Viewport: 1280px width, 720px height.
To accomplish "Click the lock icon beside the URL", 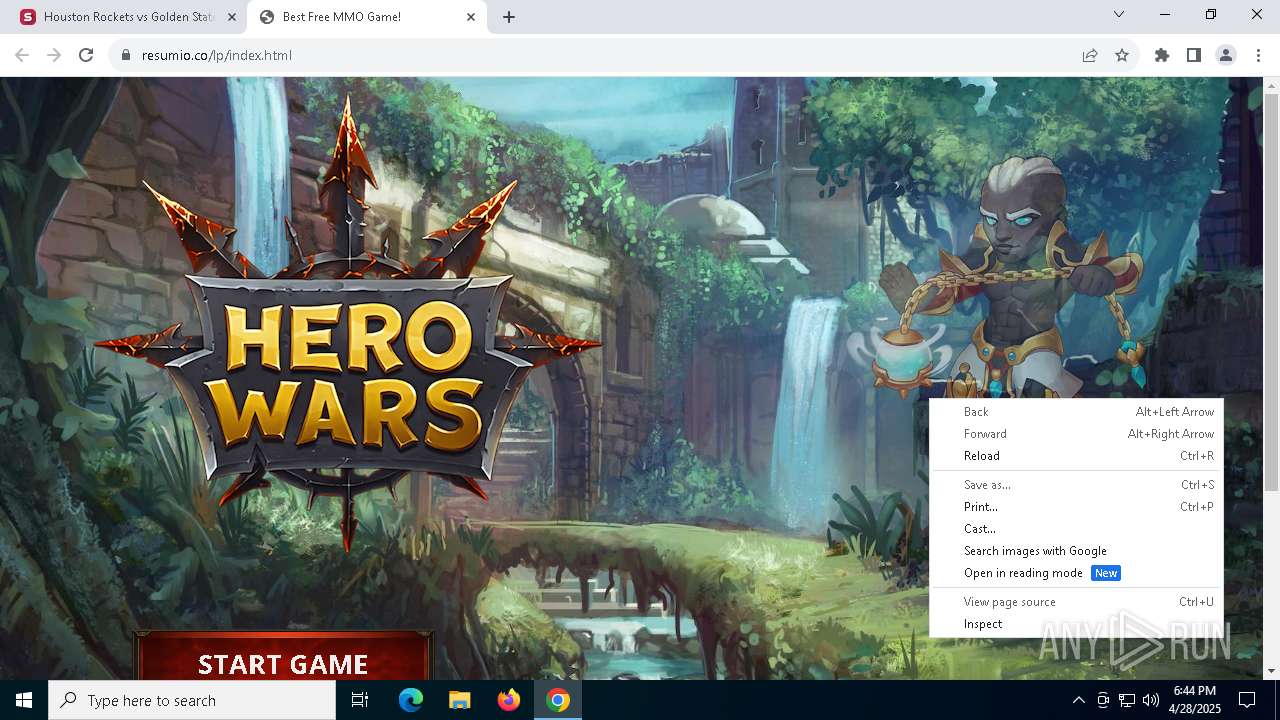I will coord(126,55).
